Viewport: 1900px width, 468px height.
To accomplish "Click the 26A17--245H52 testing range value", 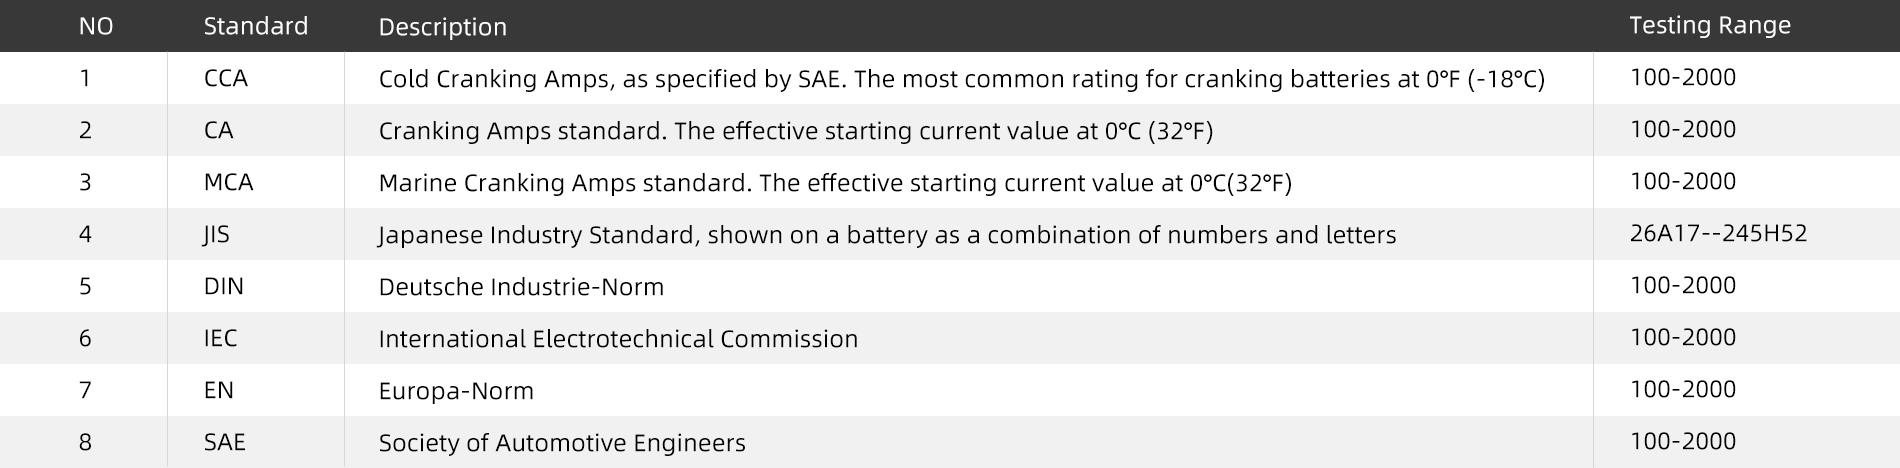I will 1718,234.
